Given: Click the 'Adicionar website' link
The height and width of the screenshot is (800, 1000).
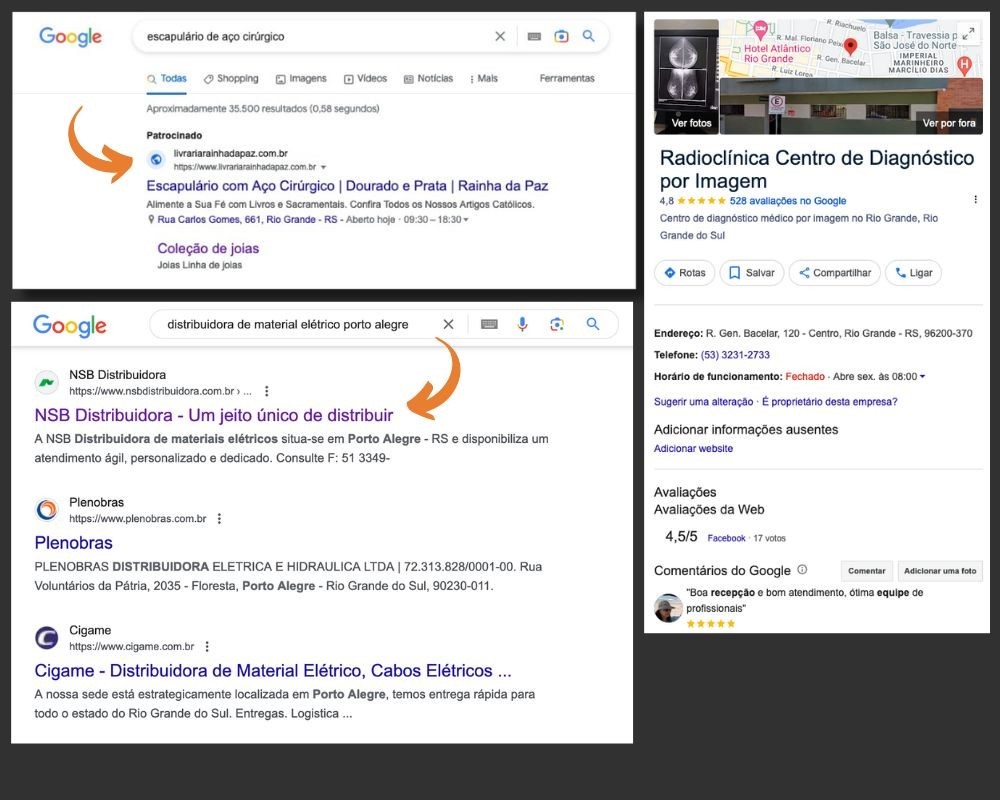Looking at the screenshot, I should 693,449.
